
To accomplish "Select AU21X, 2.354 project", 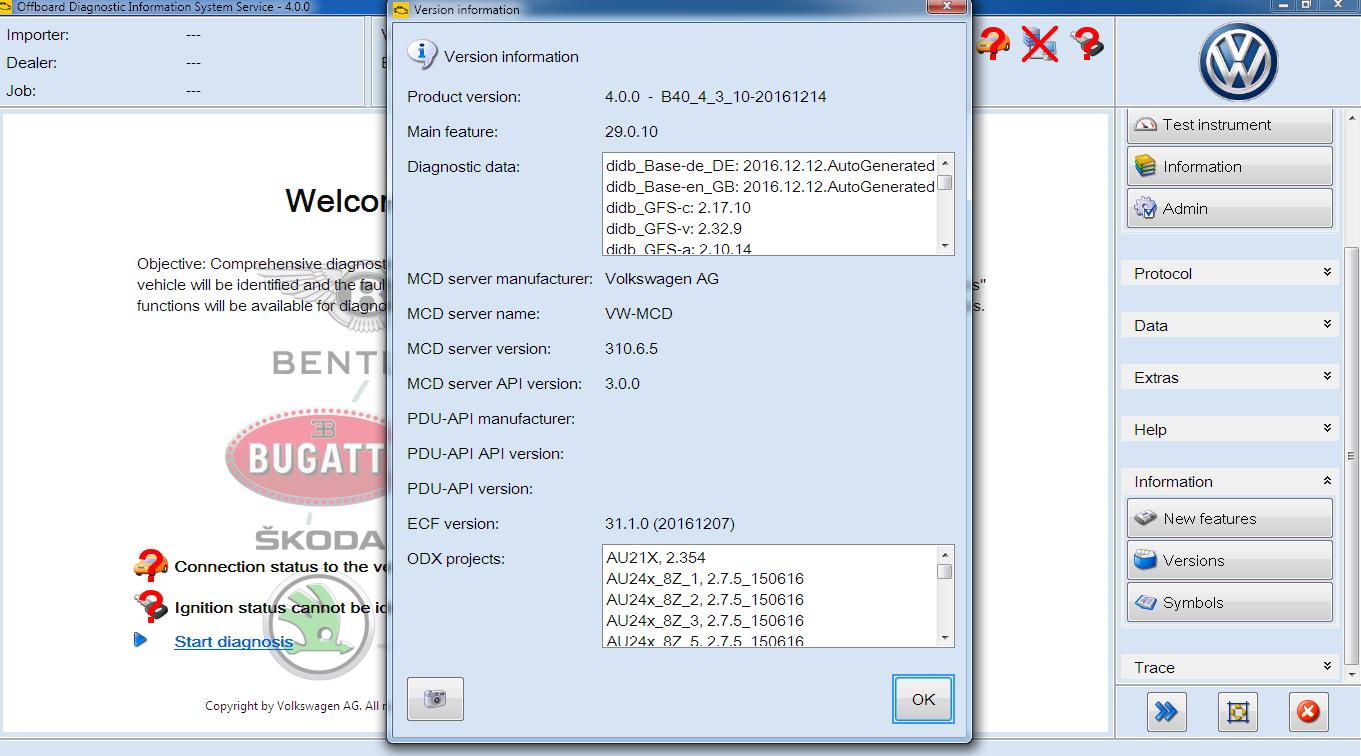I will [x=656, y=558].
